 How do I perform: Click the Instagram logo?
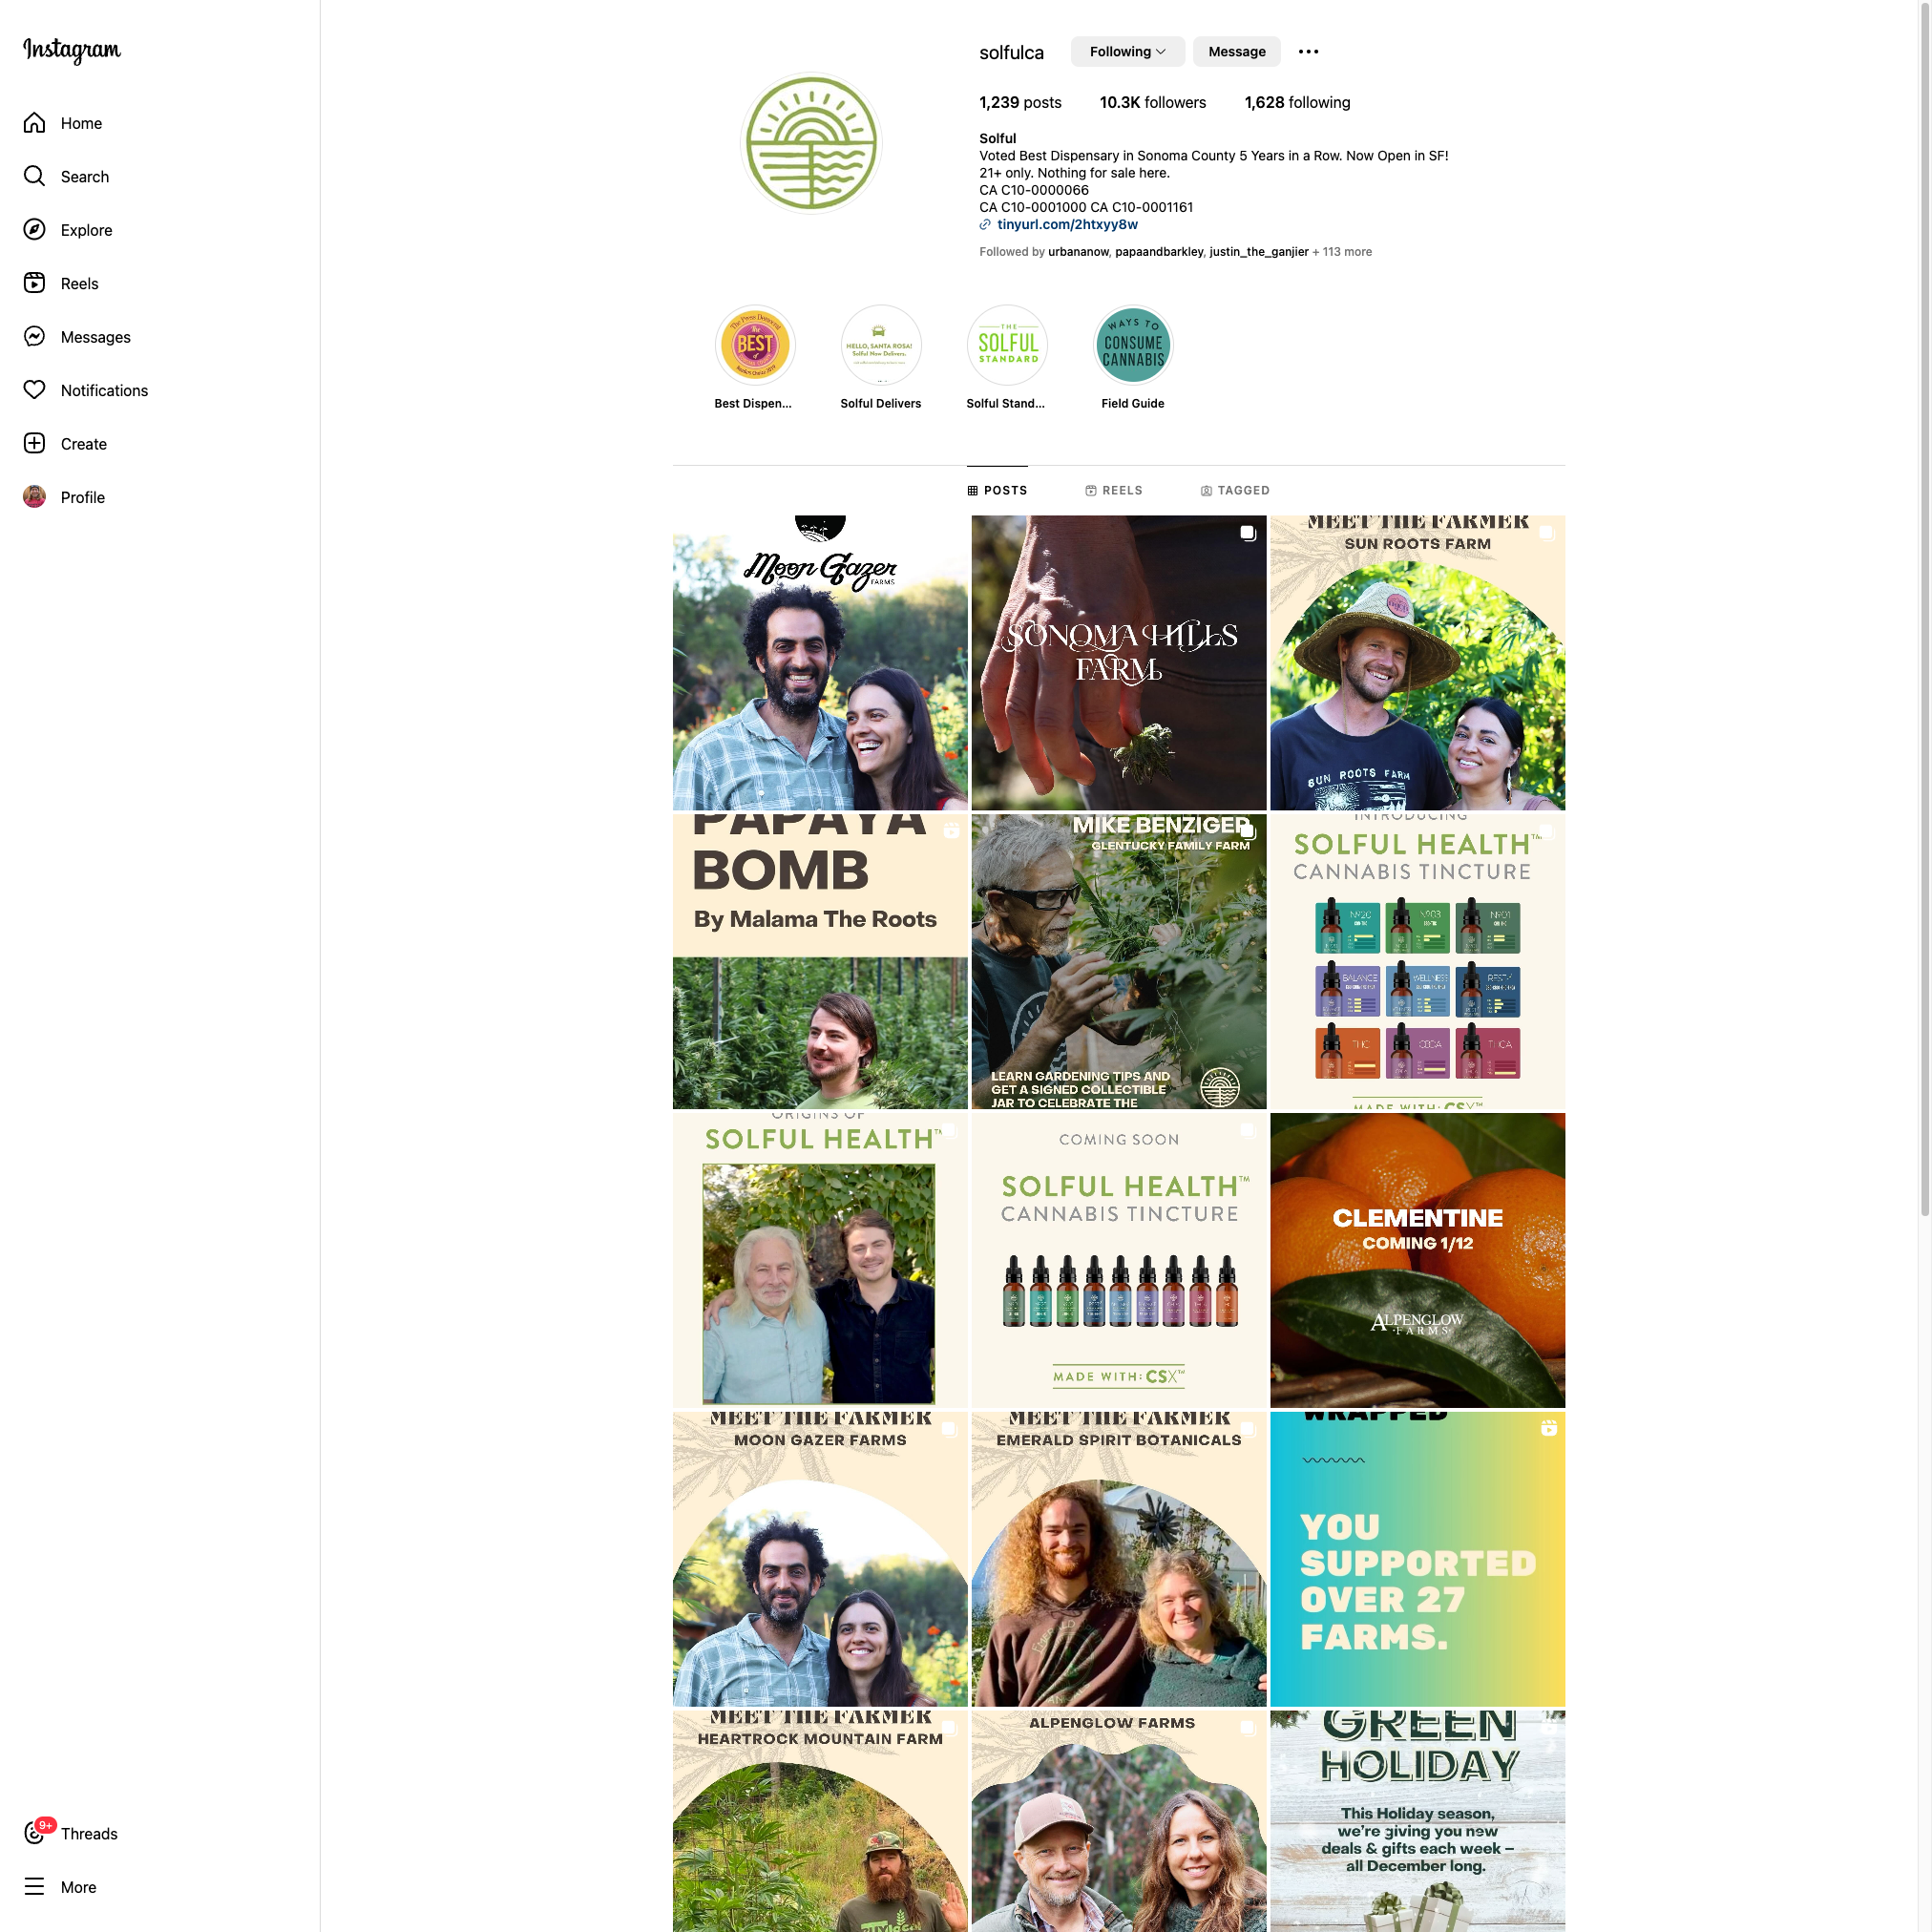pos(72,50)
